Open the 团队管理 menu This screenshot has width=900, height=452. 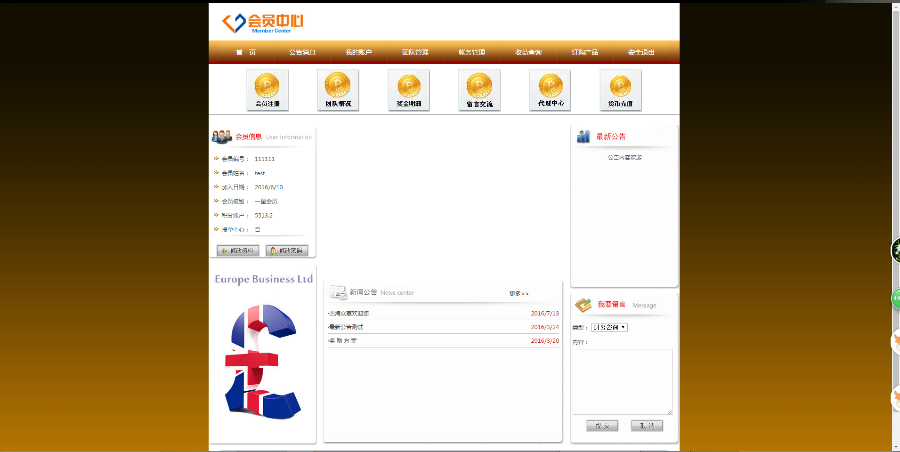[415, 52]
